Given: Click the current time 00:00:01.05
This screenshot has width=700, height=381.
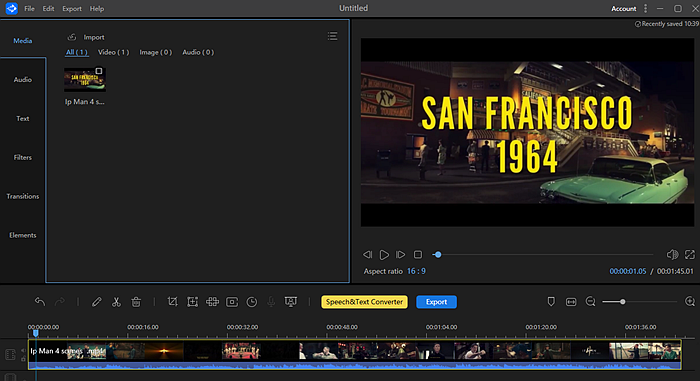Looking at the screenshot, I should click(628, 271).
